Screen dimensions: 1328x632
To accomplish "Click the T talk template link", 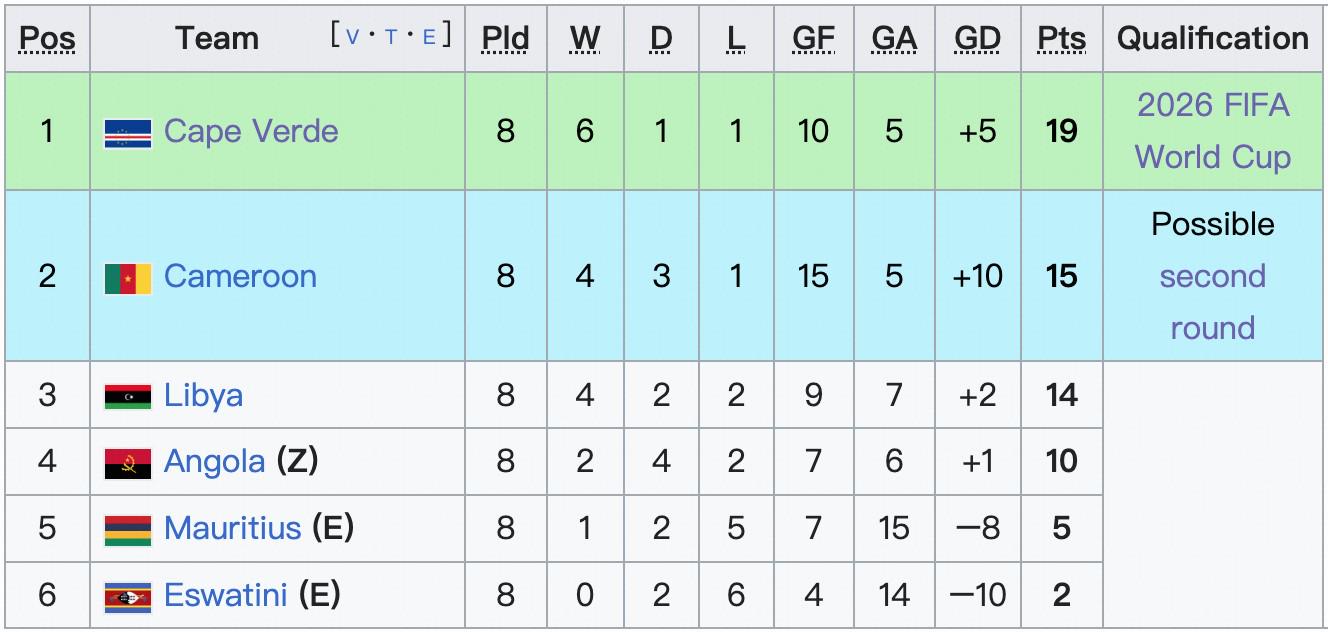I will click(390, 37).
